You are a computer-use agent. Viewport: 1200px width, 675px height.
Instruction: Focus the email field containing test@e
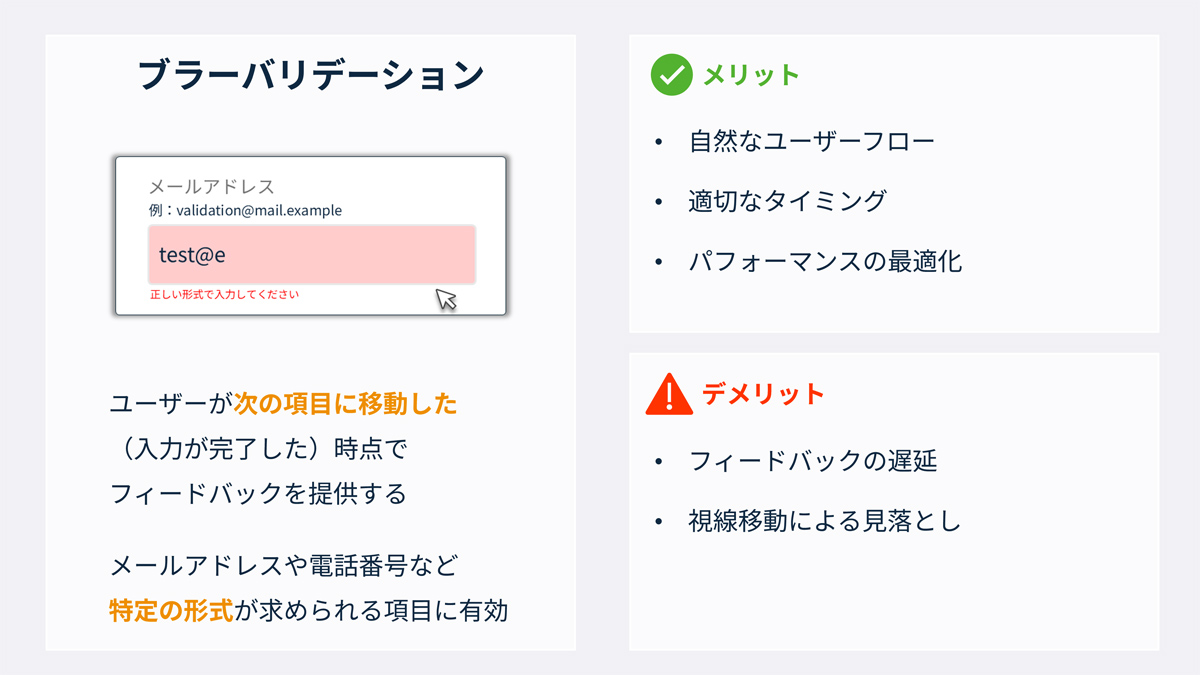click(311, 254)
